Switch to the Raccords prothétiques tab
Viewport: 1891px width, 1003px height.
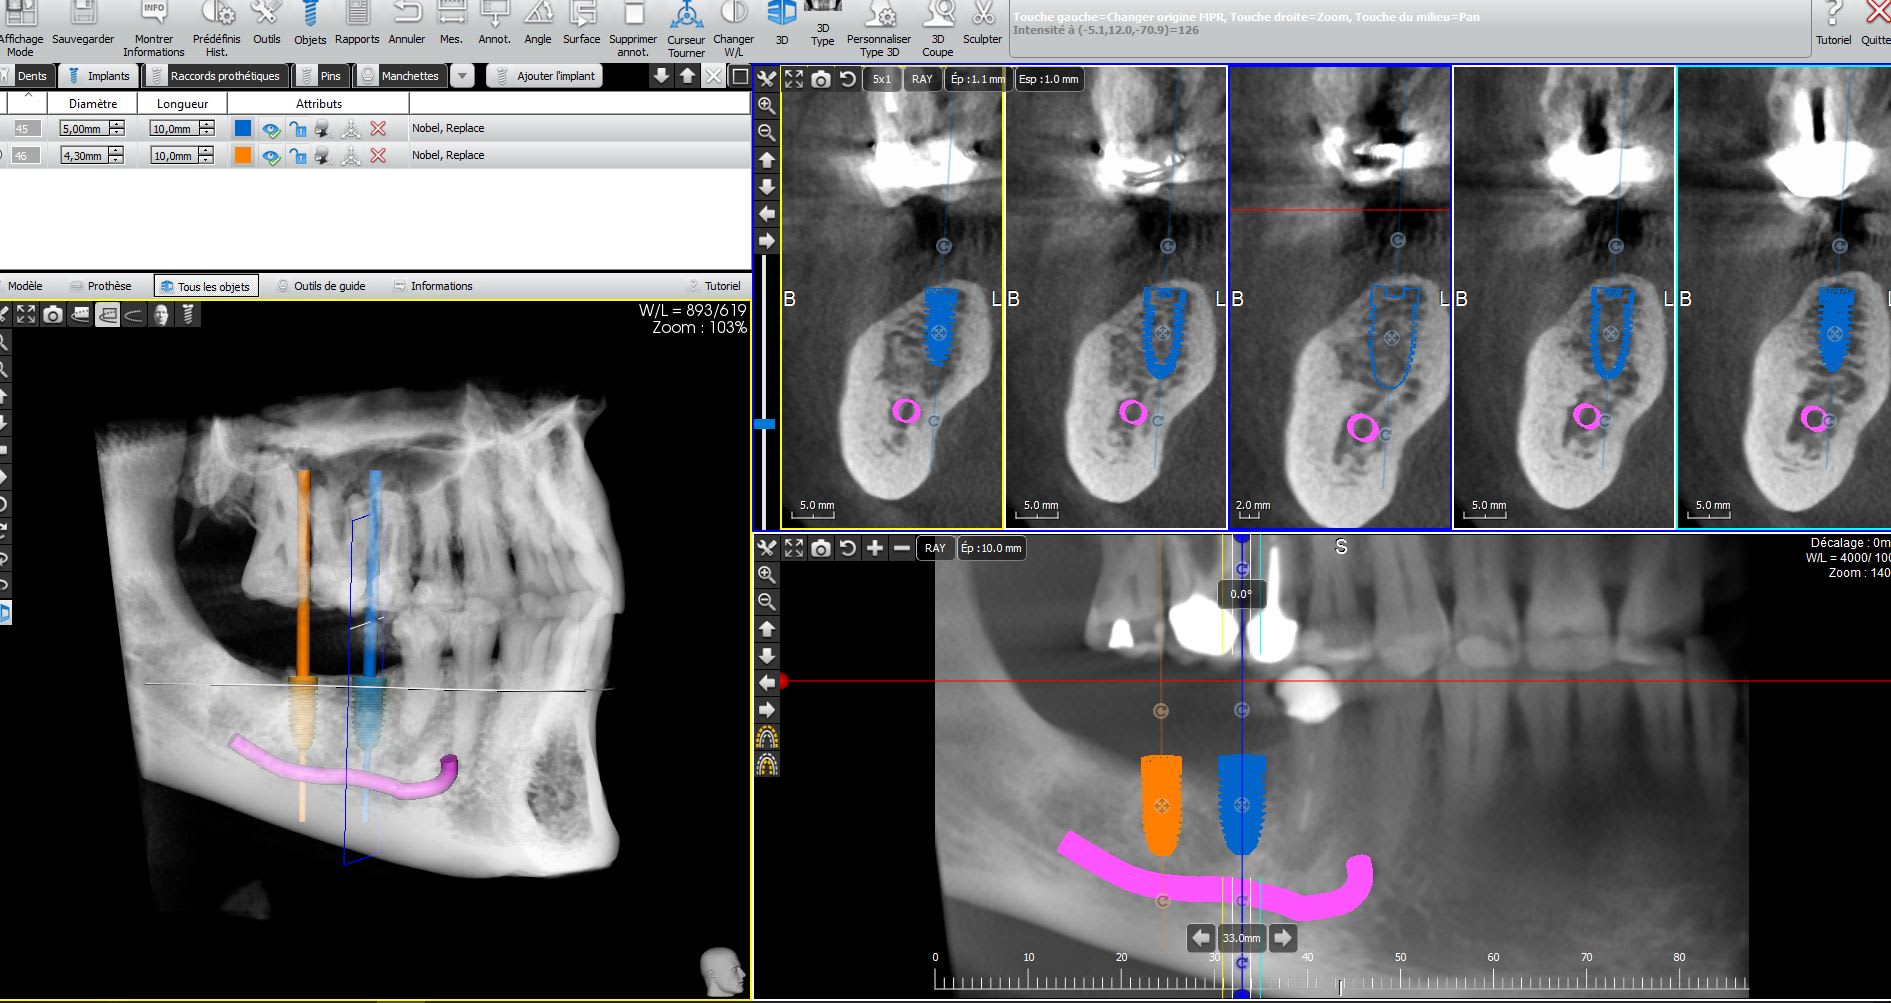[216, 76]
